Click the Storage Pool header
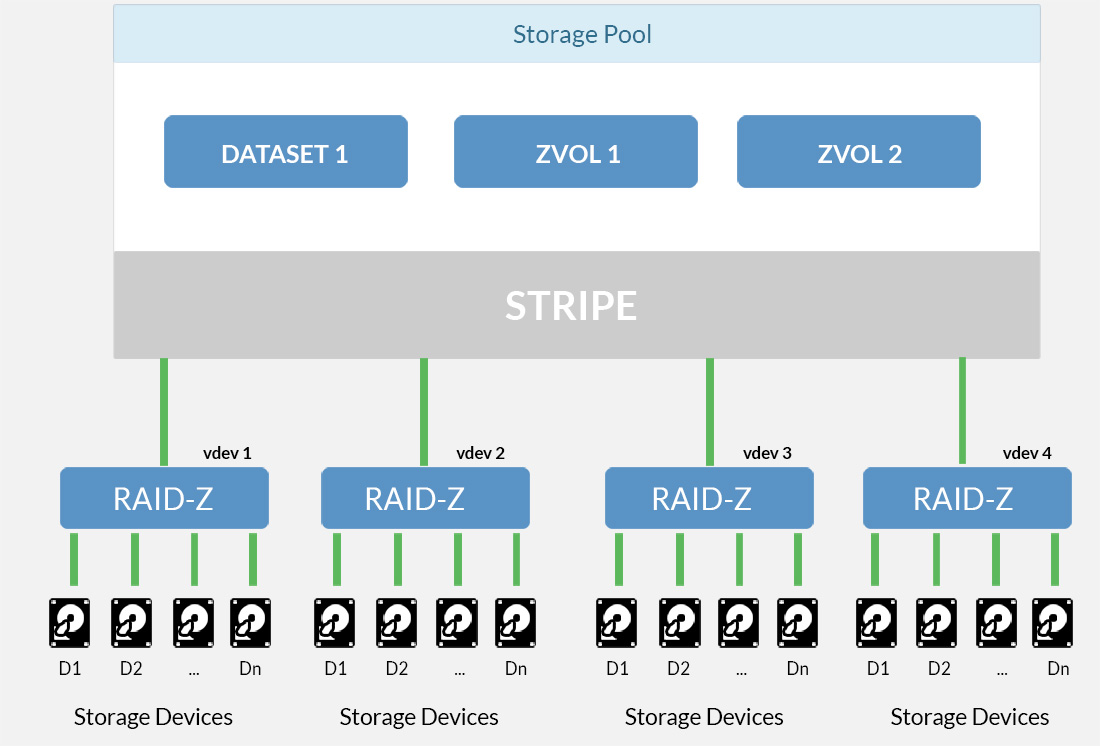1100x746 pixels. (576, 34)
